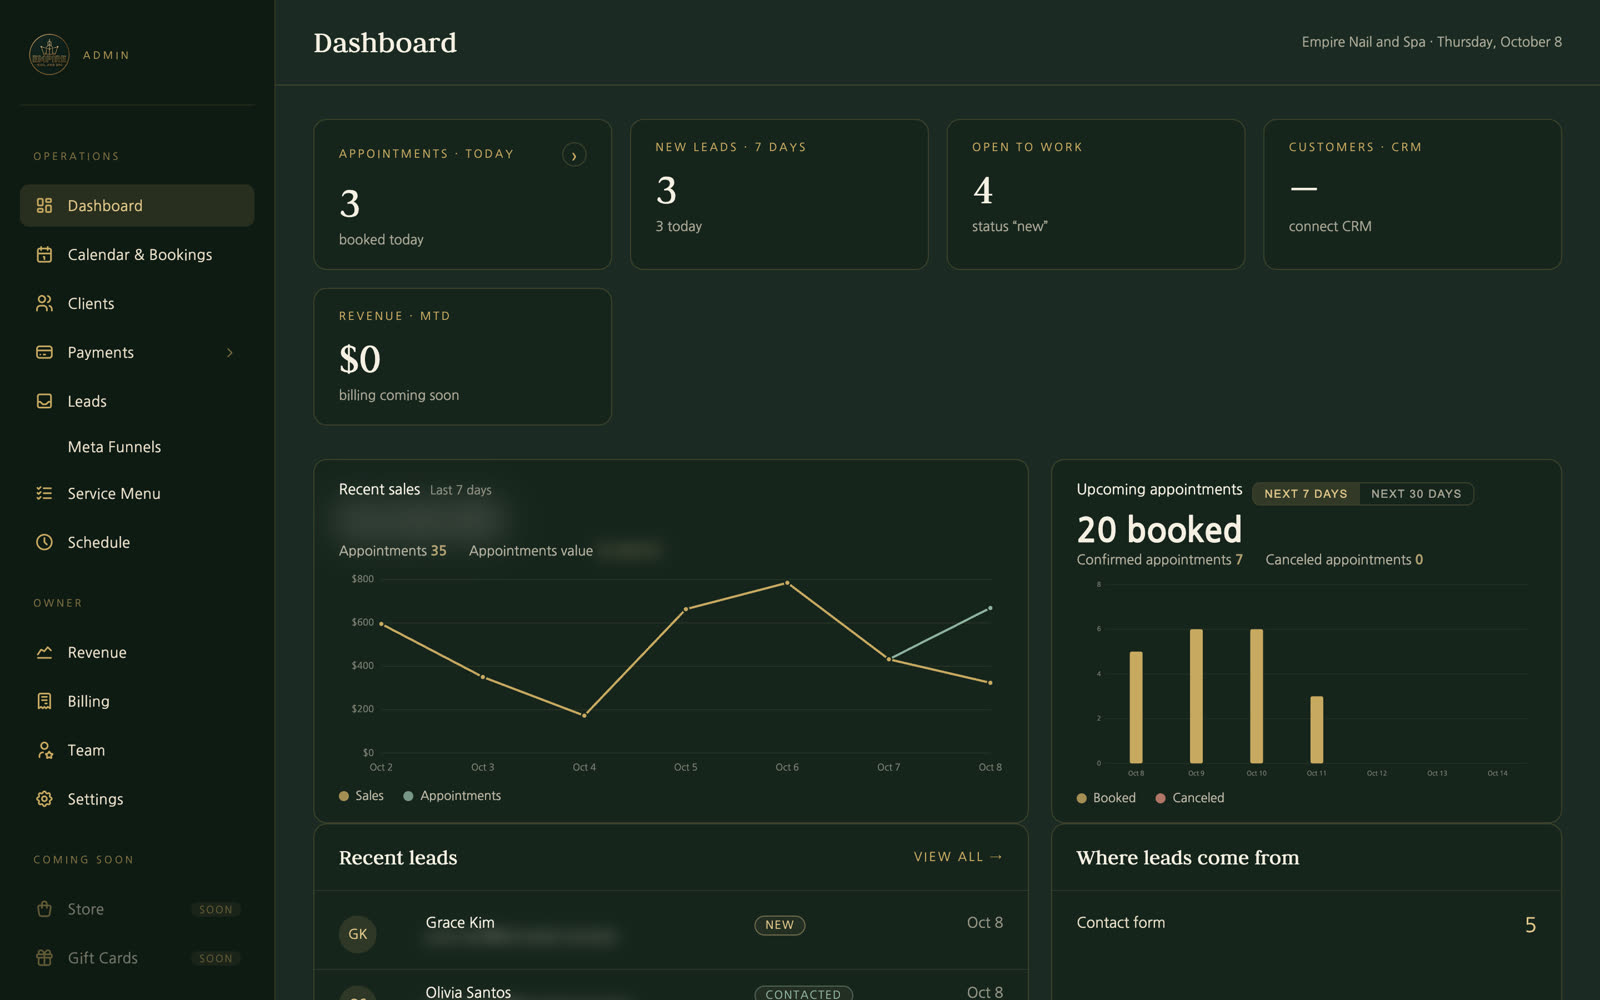Toggle the Booked legend item

(x=1106, y=798)
